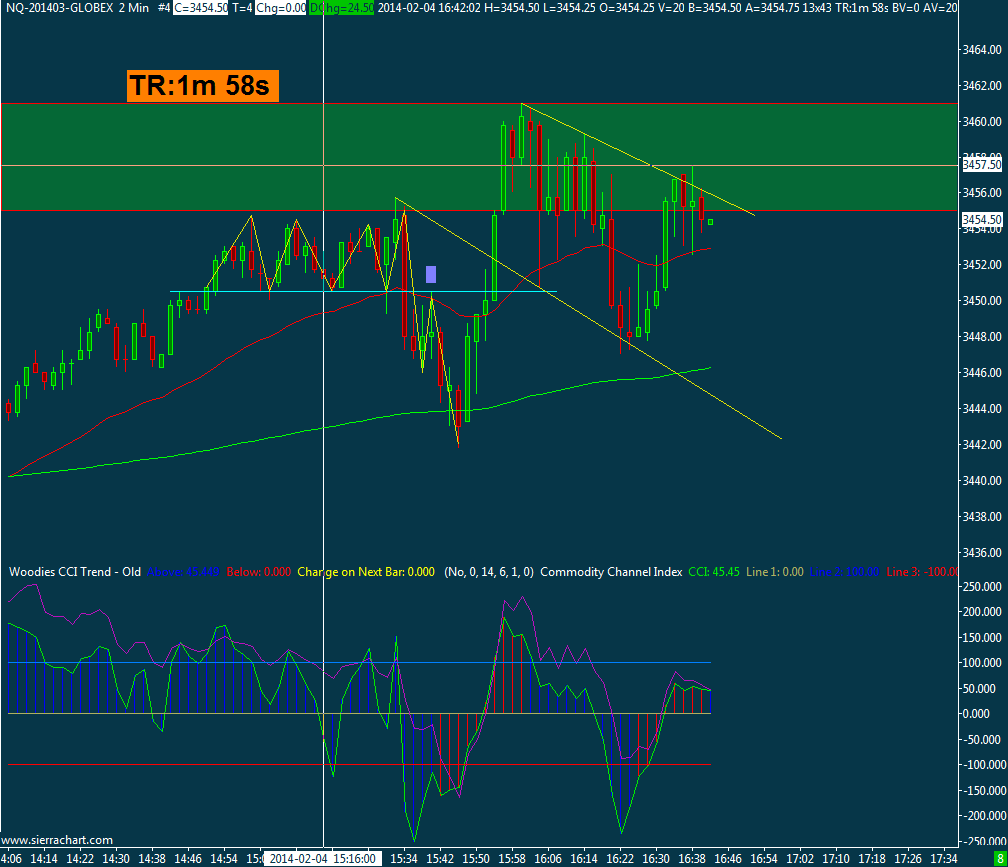Click the 17:26 label on time axis
Viewport: 1008px width, 867px height.
[908, 859]
